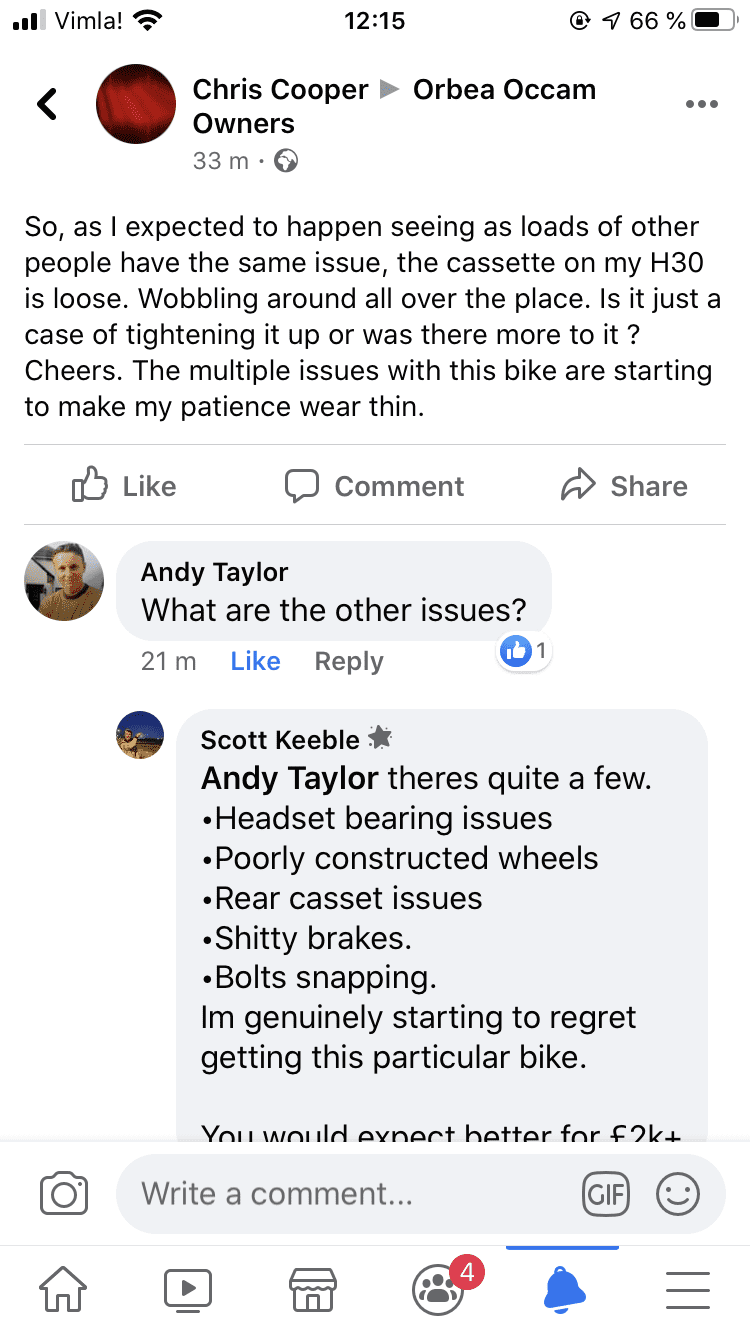
Task: Open the GIF picker
Action: (606, 1193)
